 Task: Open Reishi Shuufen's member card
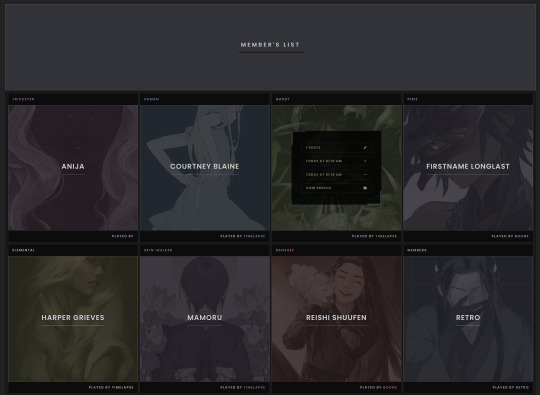click(336, 319)
